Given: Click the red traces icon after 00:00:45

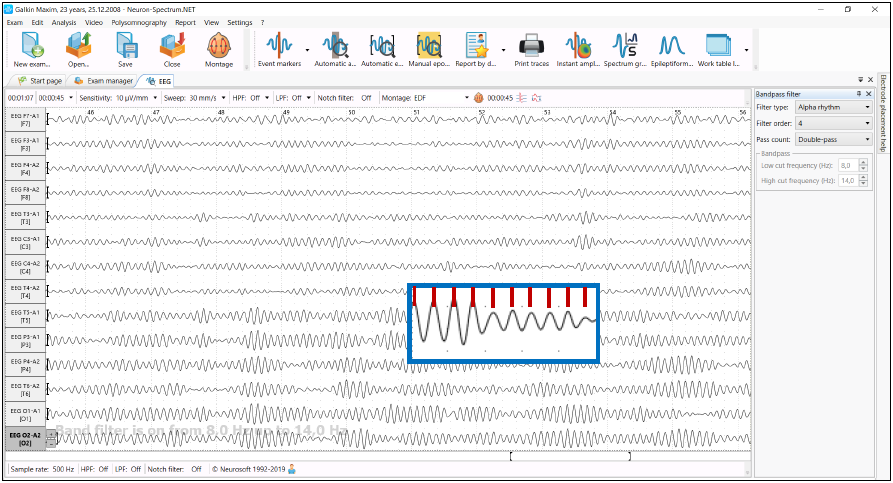Looking at the screenshot, I should (522, 98).
